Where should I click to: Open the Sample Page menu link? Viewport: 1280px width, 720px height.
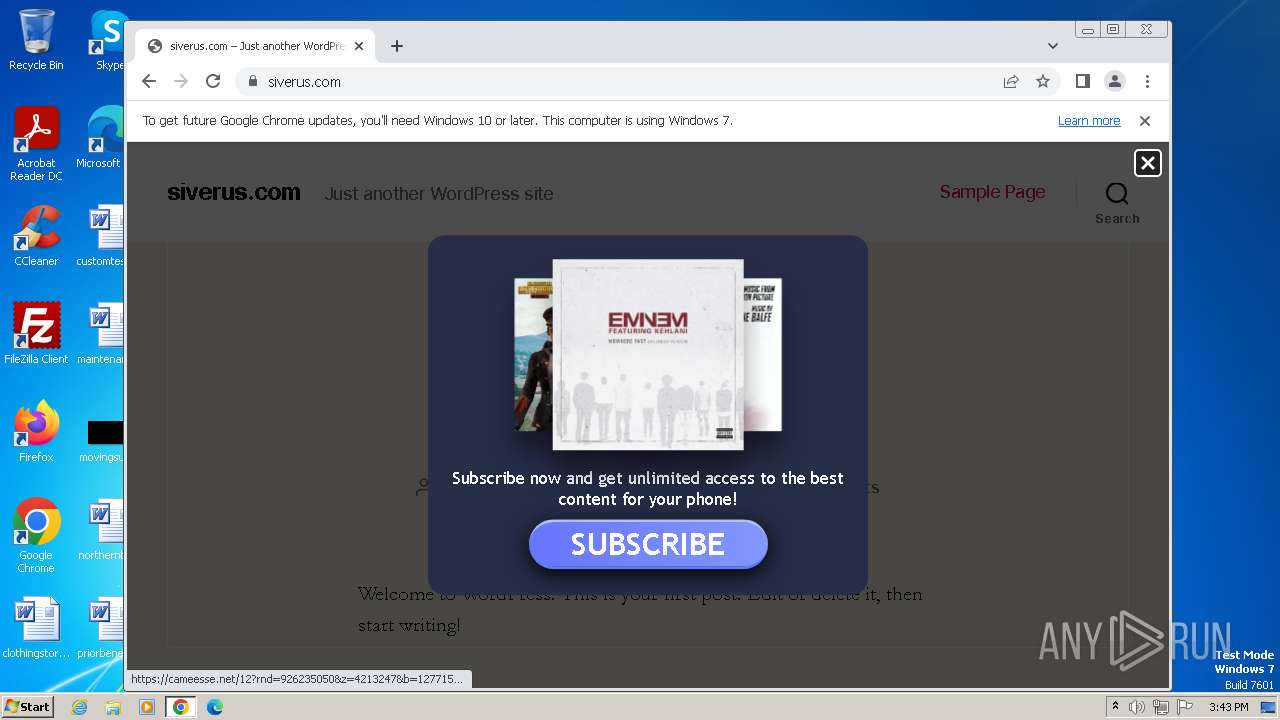tap(992, 192)
